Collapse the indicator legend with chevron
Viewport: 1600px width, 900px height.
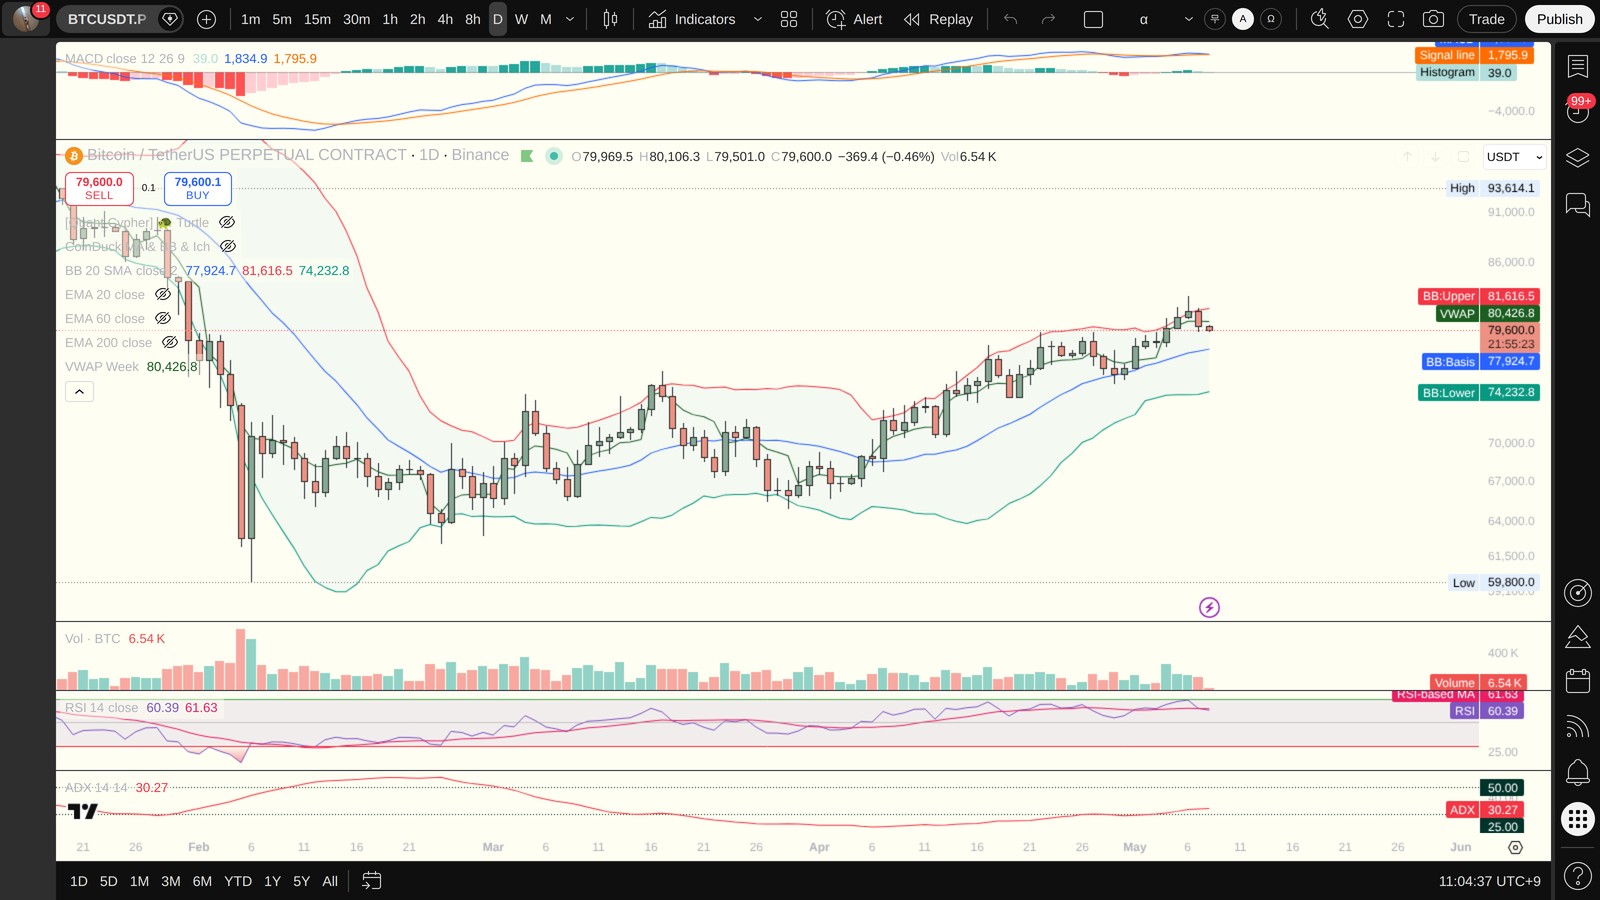pyautogui.click(x=79, y=391)
